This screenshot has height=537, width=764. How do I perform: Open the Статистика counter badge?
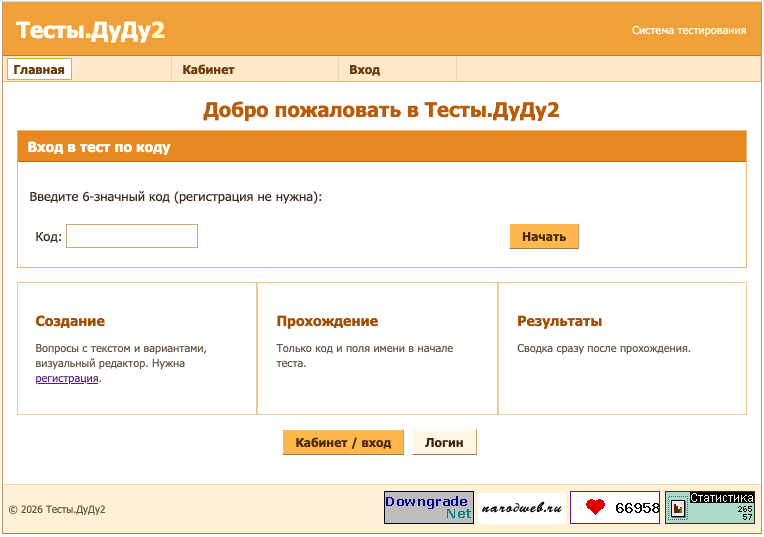[710, 507]
